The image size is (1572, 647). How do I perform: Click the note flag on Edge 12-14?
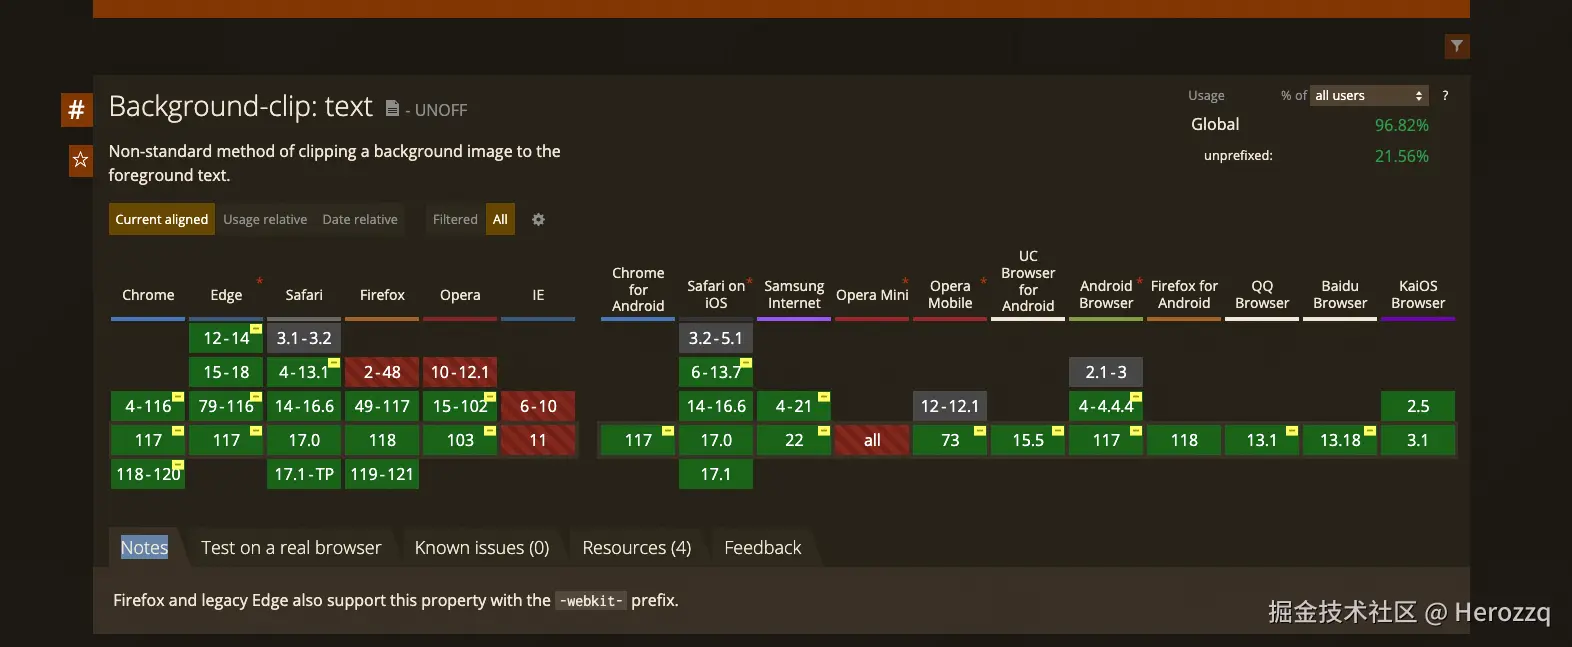pos(256,329)
